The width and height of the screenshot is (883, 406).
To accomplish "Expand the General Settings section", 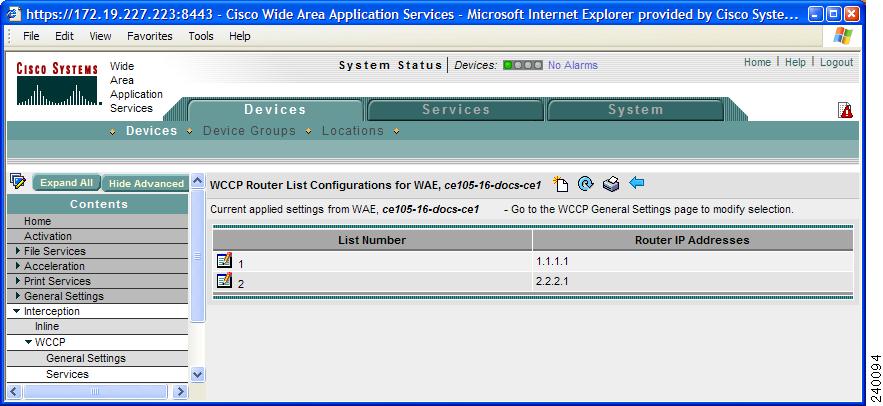I will [18, 296].
